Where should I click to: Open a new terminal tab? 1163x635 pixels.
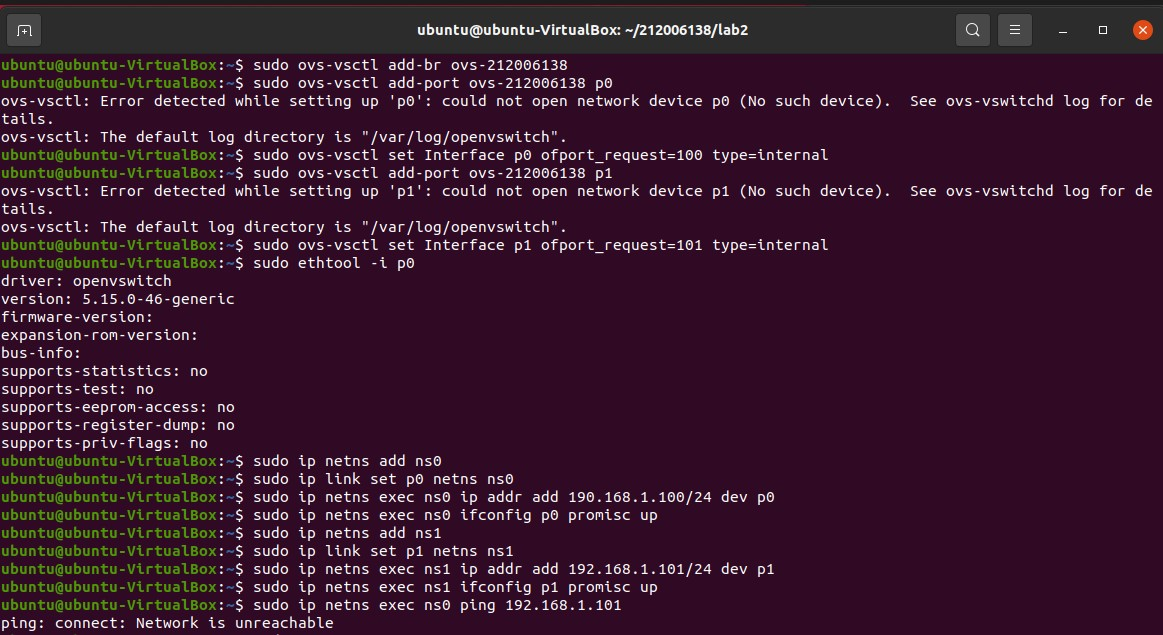click(x=24, y=30)
